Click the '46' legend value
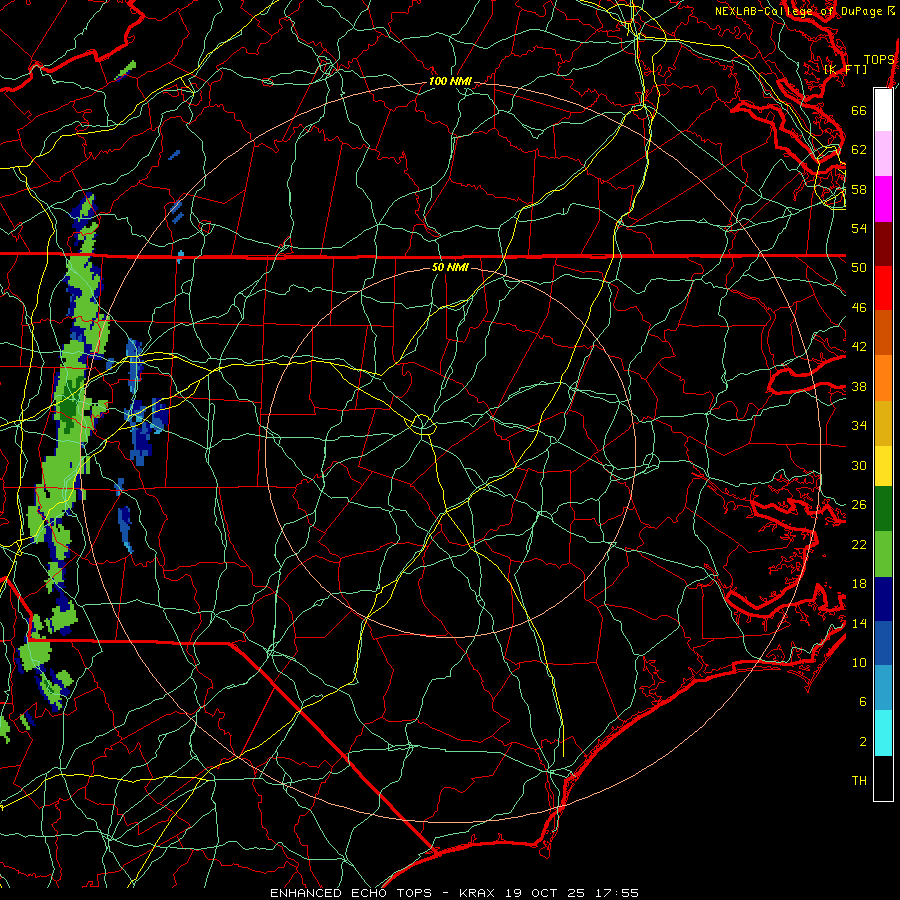 pyautogui.click(x=859, y=308)
